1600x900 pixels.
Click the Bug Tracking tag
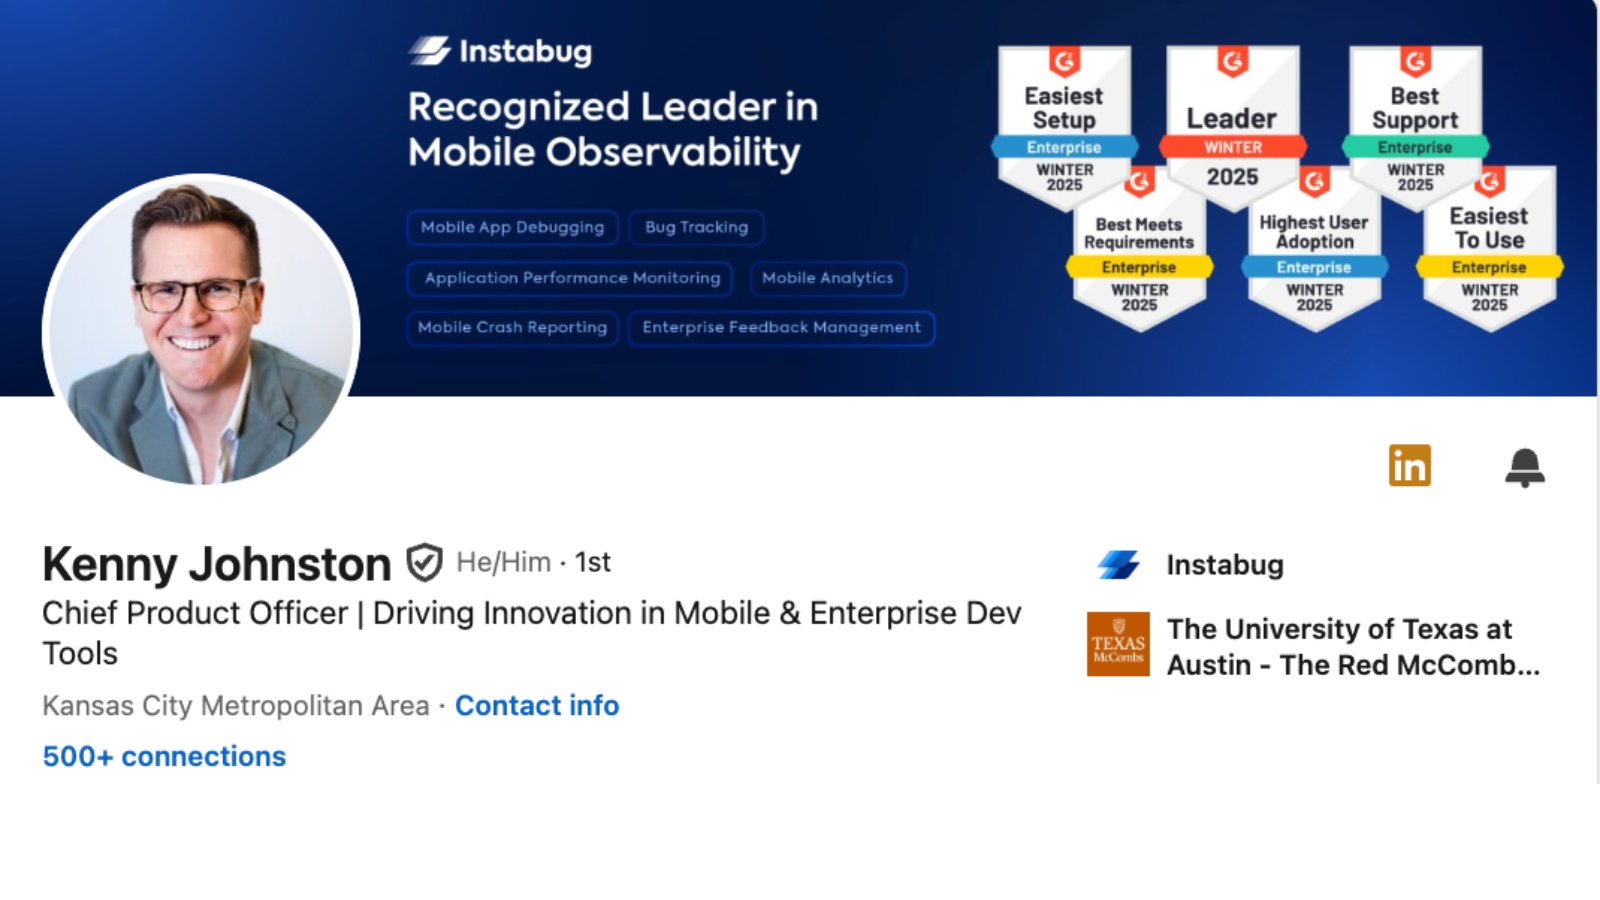click(x=696, y=228)
